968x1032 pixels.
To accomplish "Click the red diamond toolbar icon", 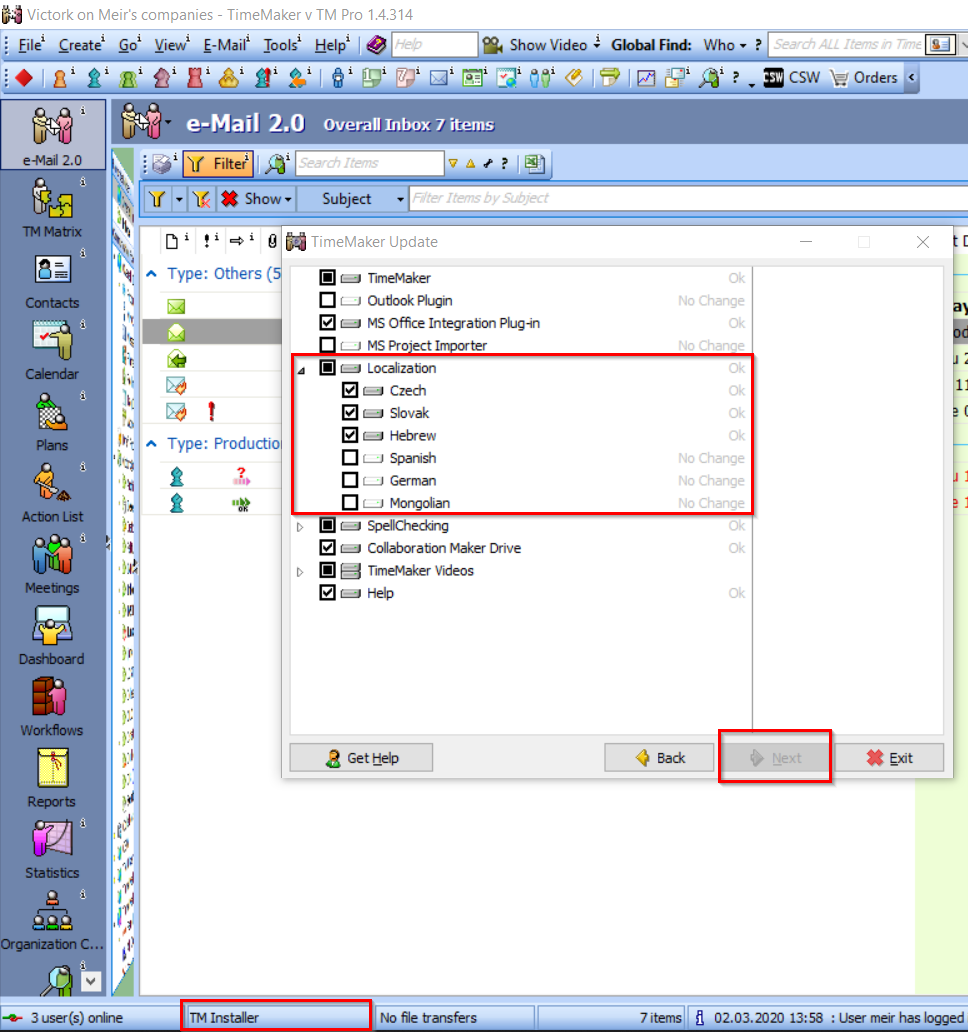I will [x=24, y=78].
